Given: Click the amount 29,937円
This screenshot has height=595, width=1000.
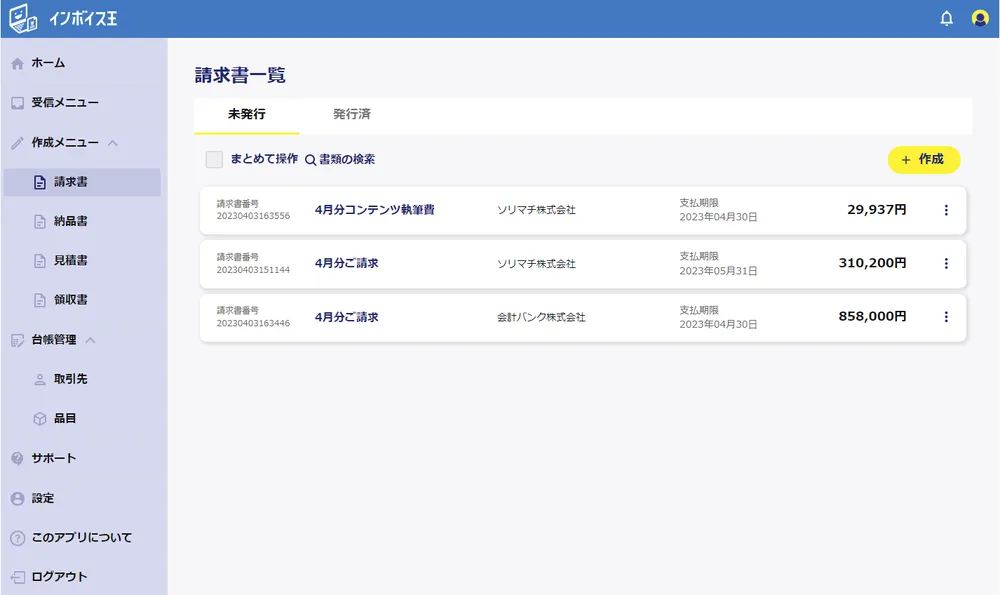Looking at the screenshot, I should [876, 210].
